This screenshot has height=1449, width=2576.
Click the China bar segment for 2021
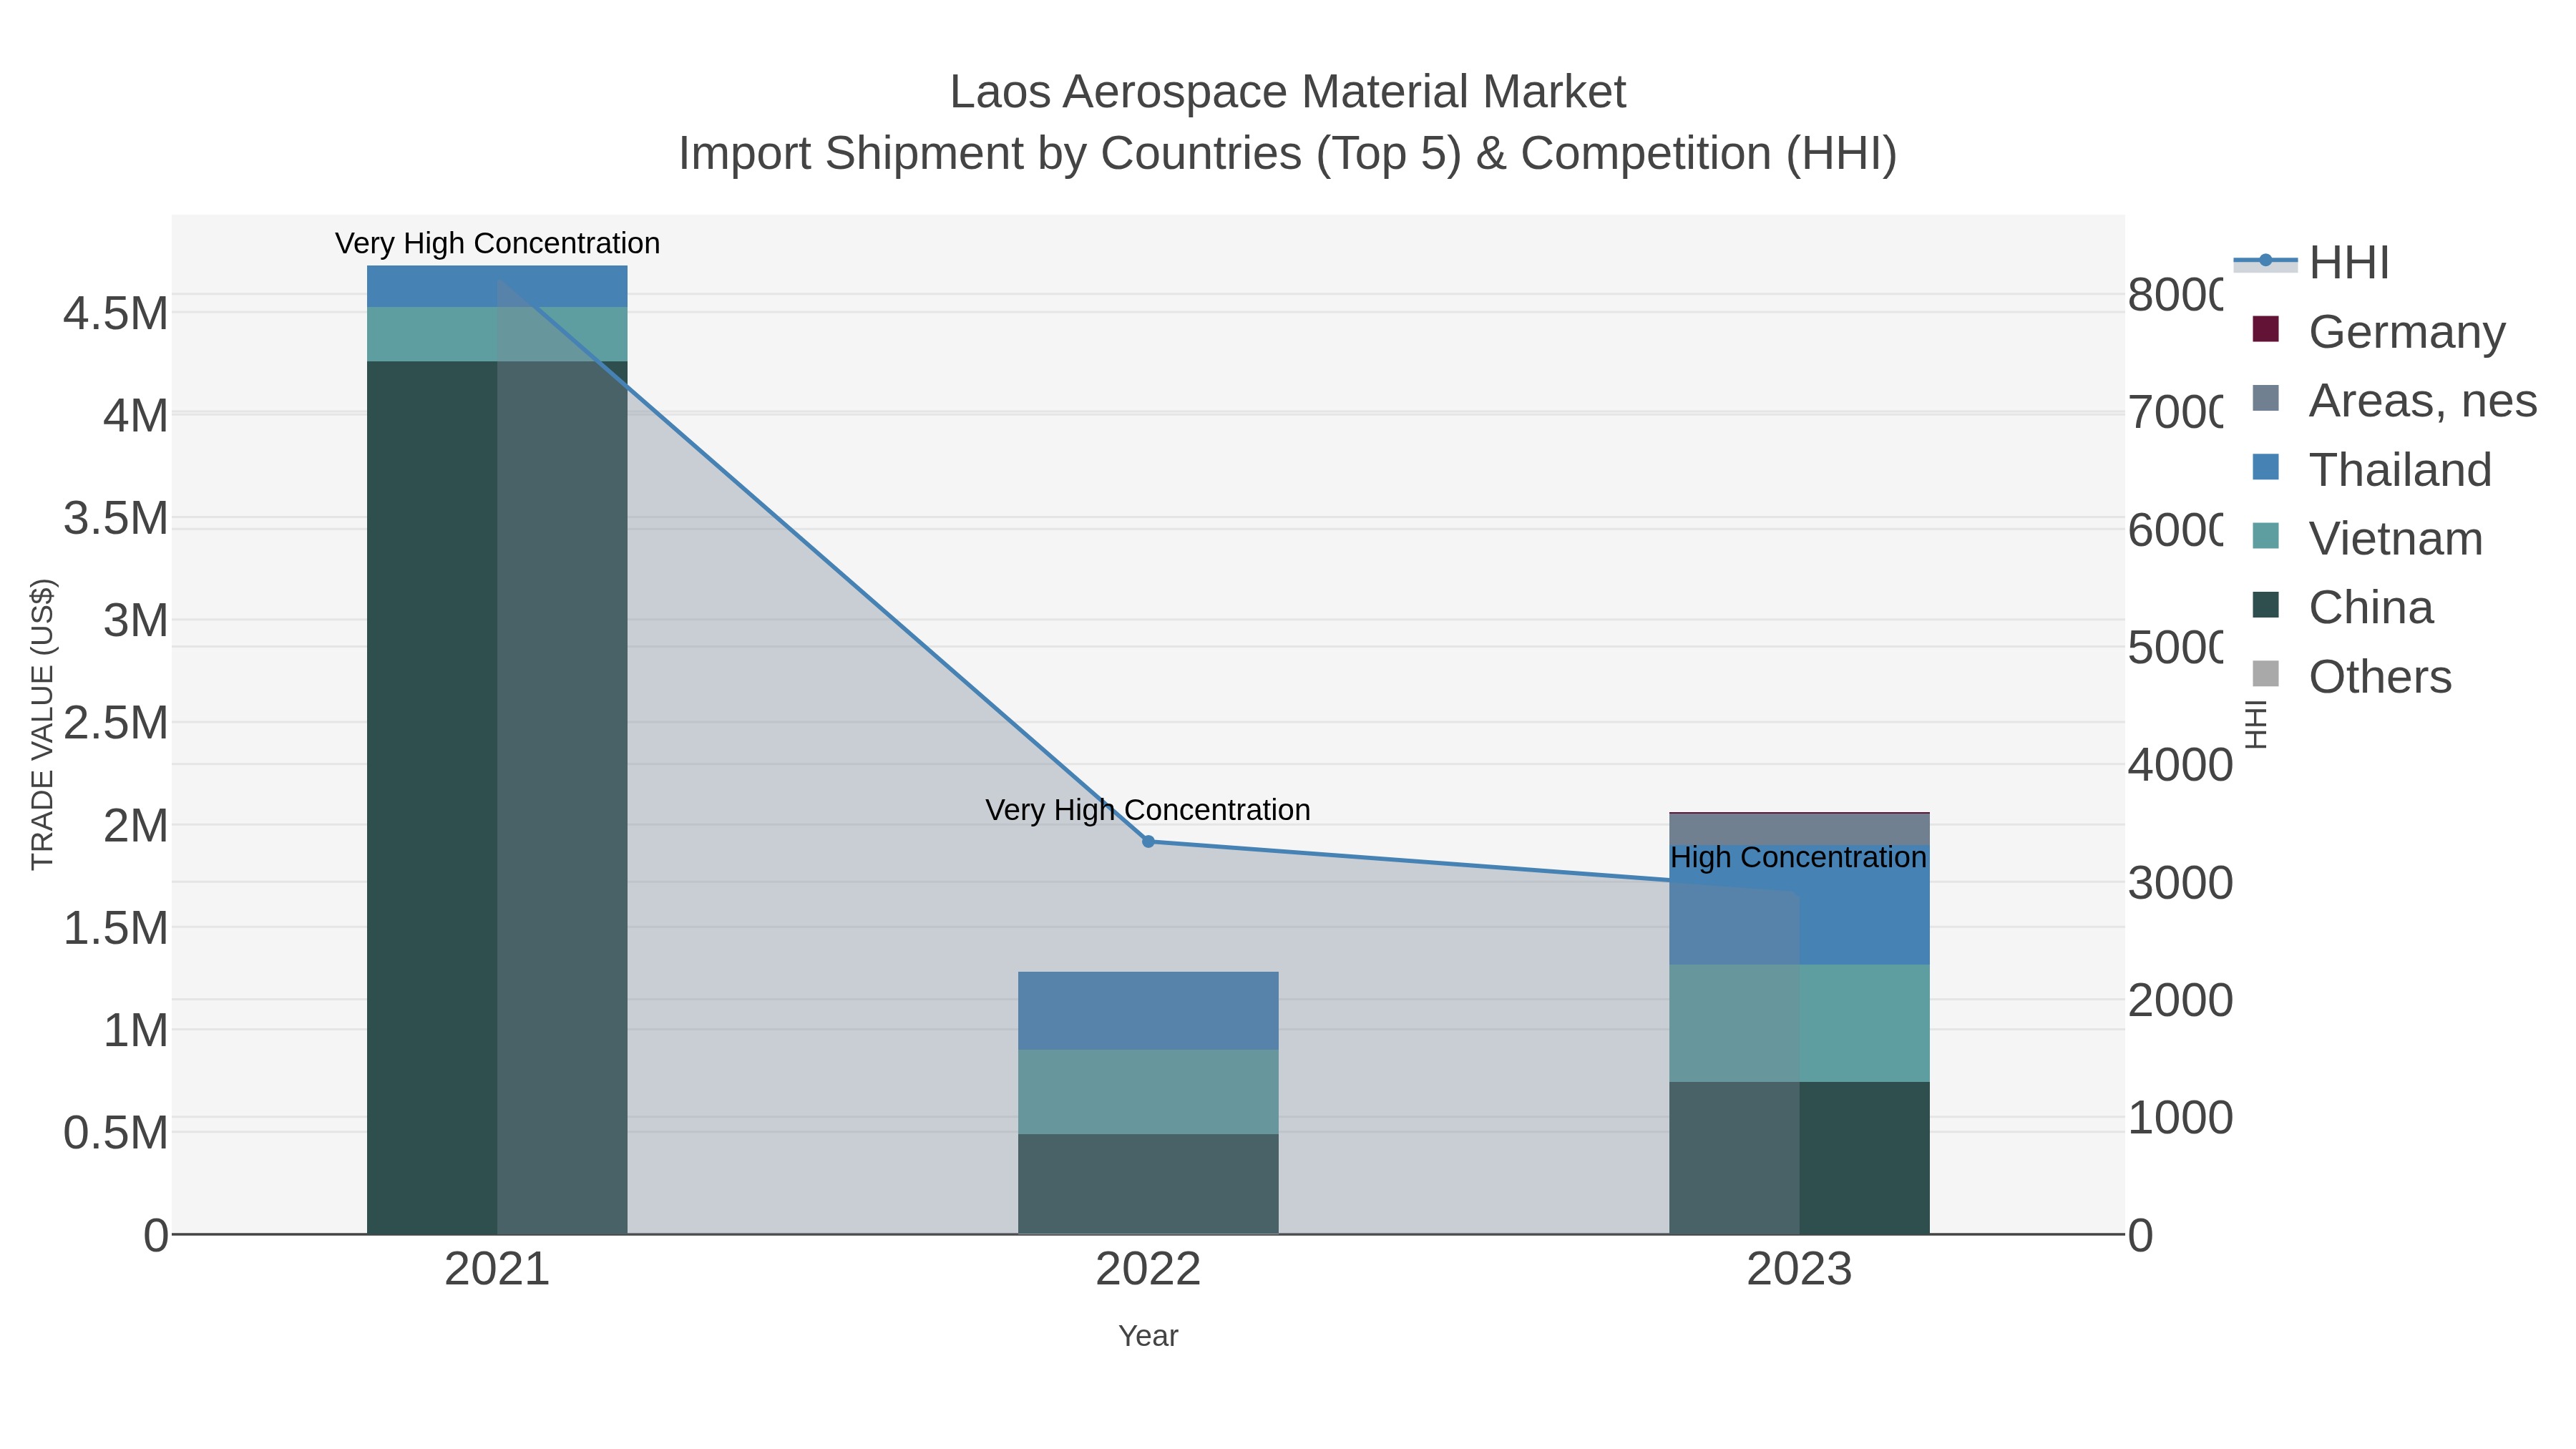[497, 797]
